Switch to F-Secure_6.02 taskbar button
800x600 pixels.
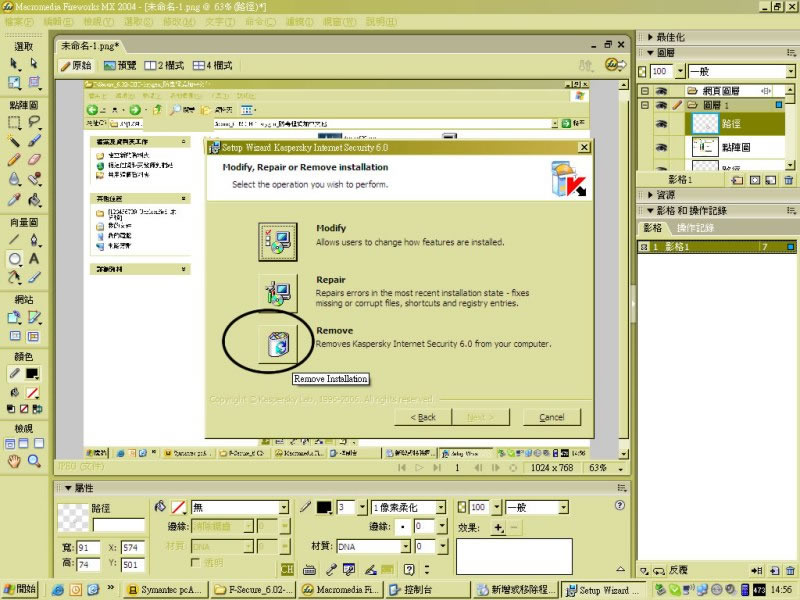[254, 590]
